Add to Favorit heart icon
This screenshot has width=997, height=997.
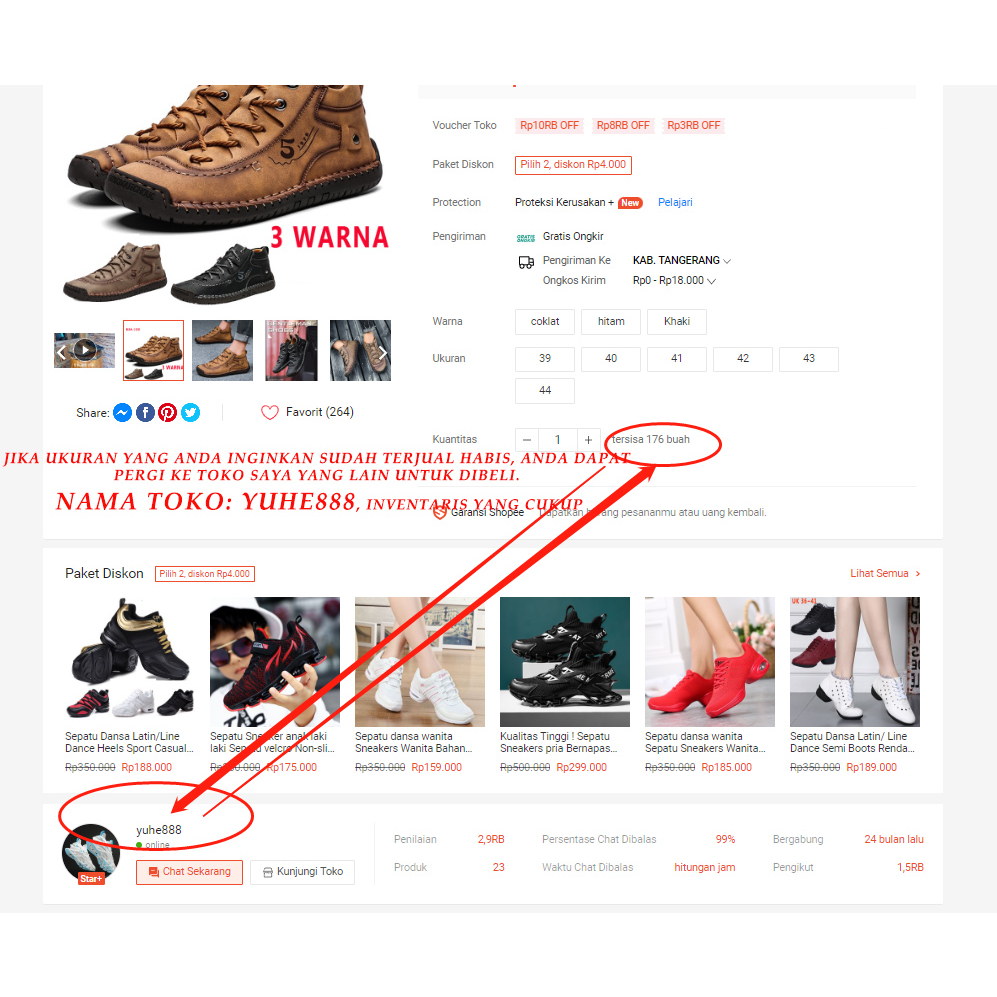(x=270, y=413)
